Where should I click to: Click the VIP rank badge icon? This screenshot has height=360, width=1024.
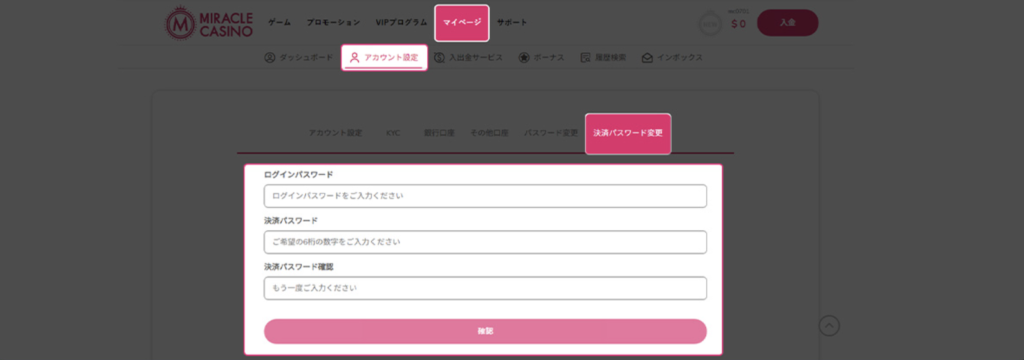710,24
